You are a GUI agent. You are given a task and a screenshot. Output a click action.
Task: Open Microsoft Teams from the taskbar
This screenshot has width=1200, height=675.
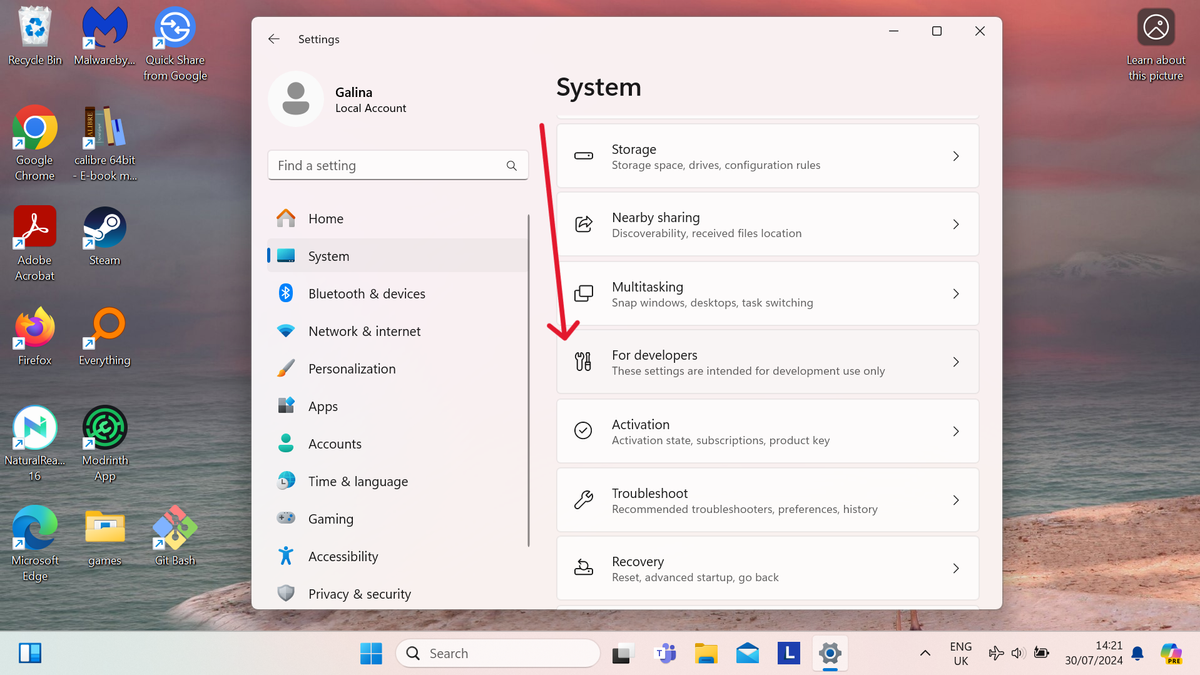click(666, 653)
